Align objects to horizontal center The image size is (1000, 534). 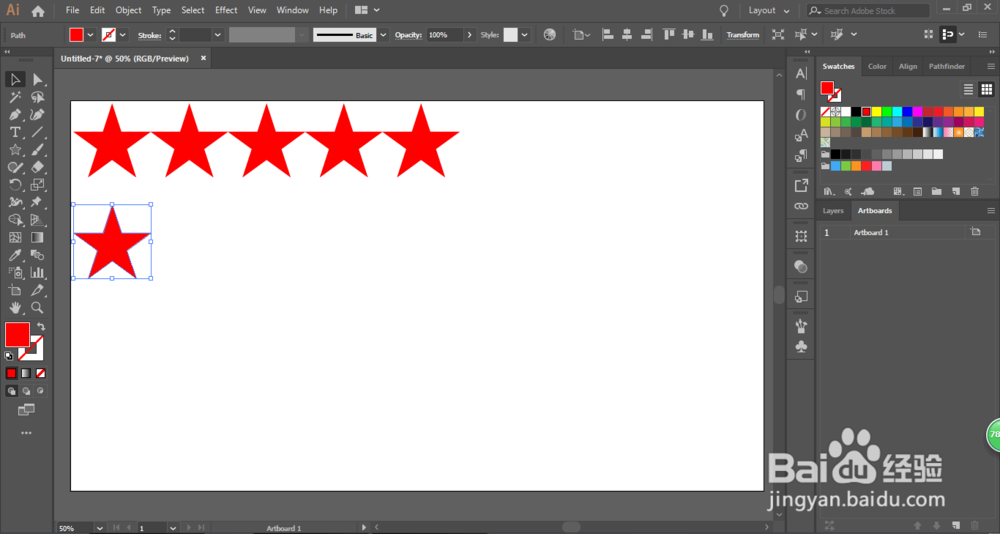point(627,35)
